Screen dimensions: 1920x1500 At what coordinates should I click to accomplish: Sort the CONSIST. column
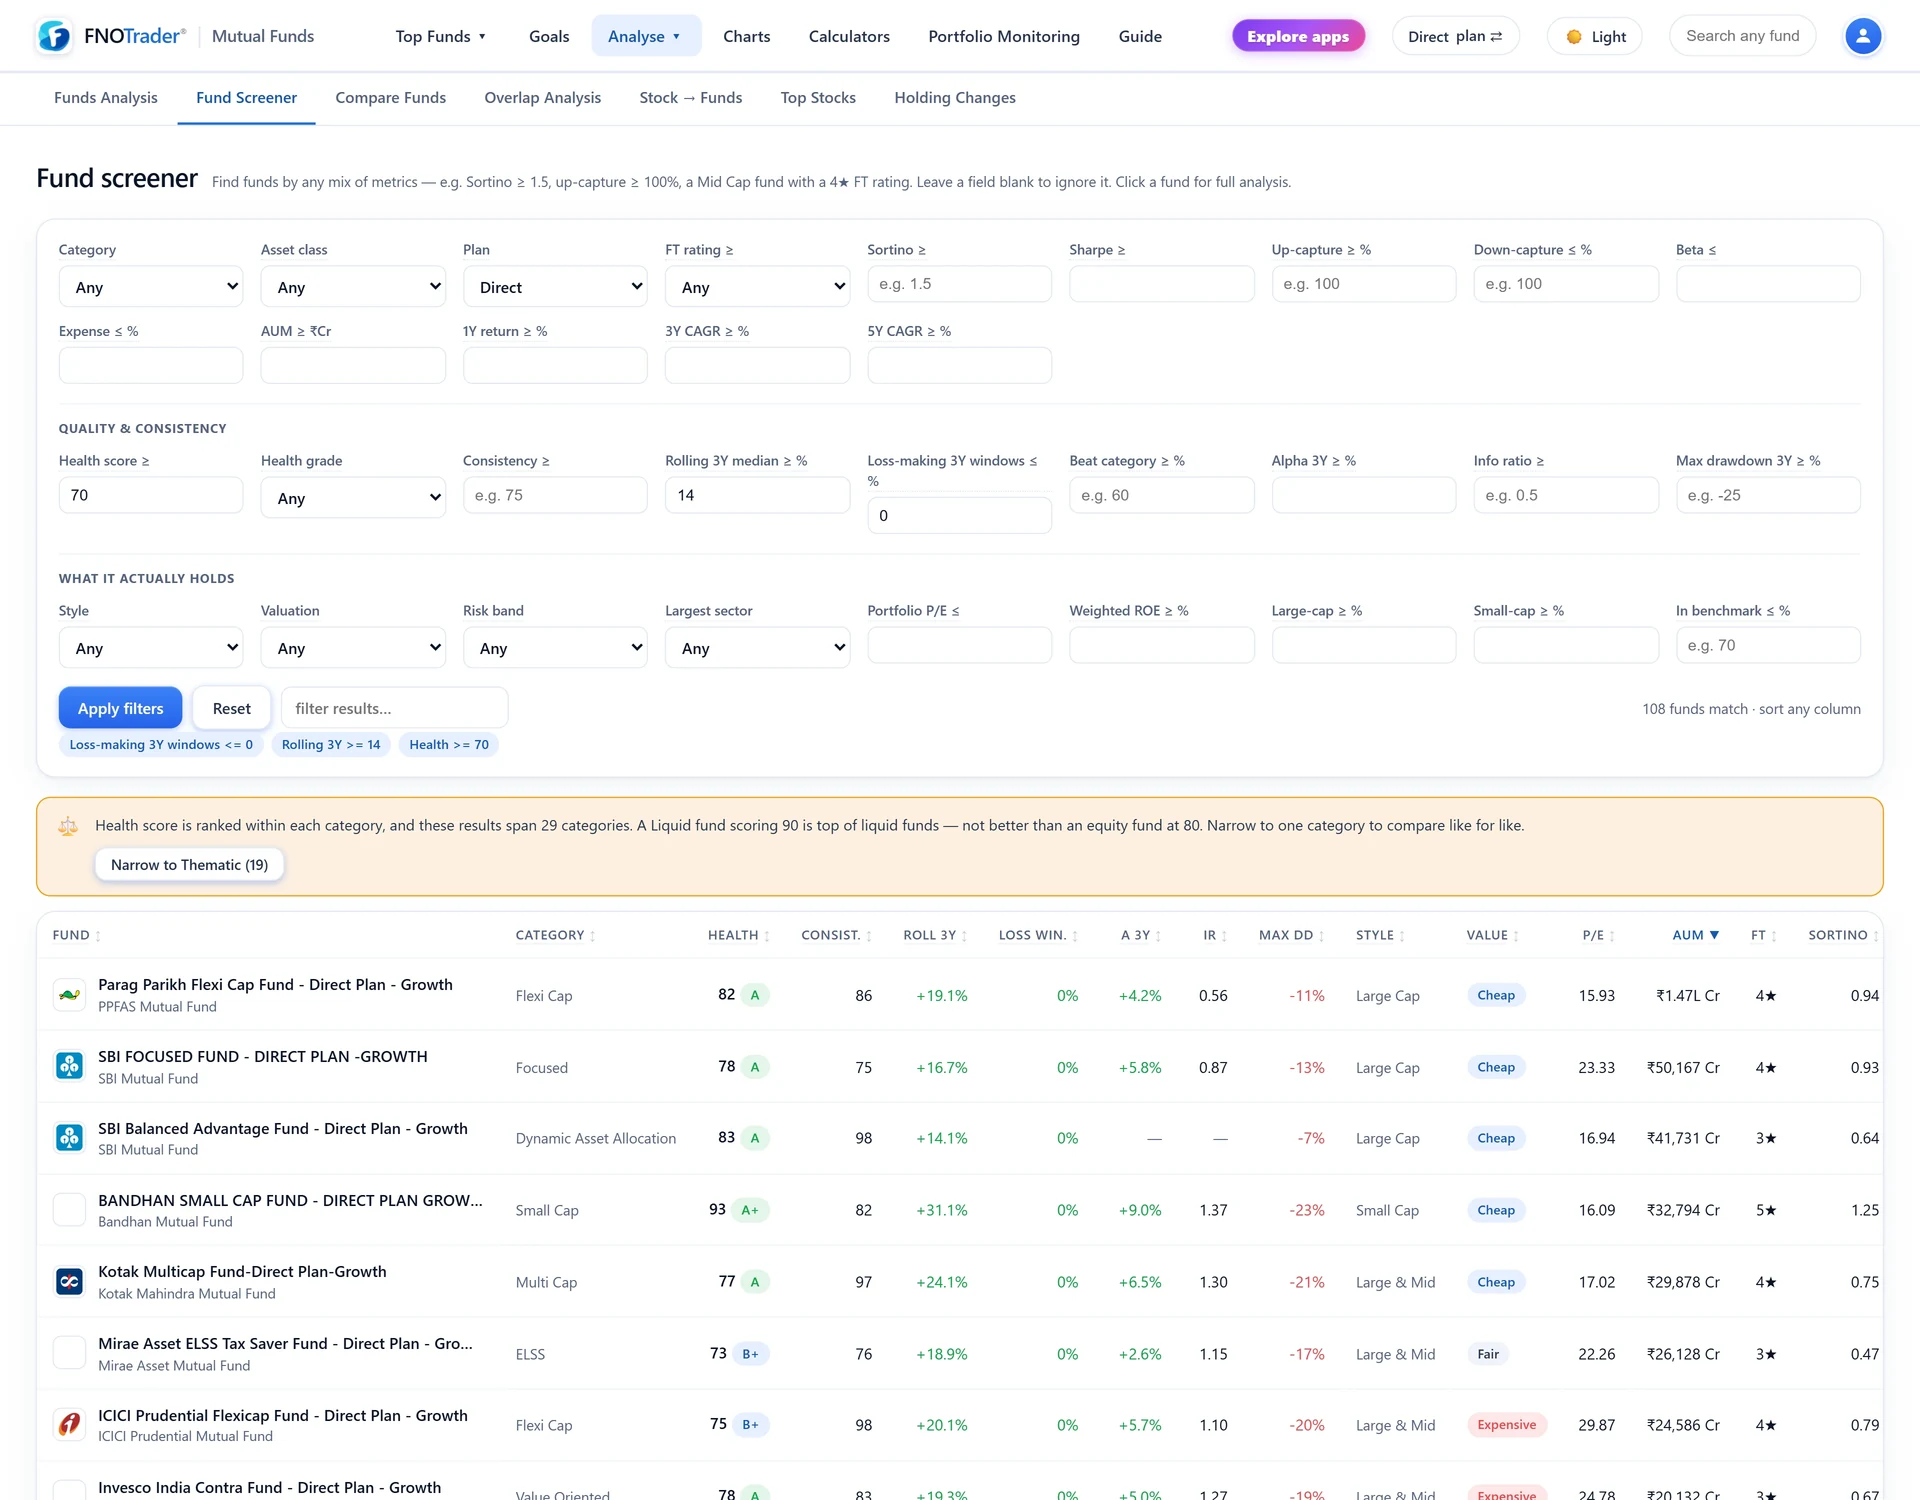tap(836, 935)
